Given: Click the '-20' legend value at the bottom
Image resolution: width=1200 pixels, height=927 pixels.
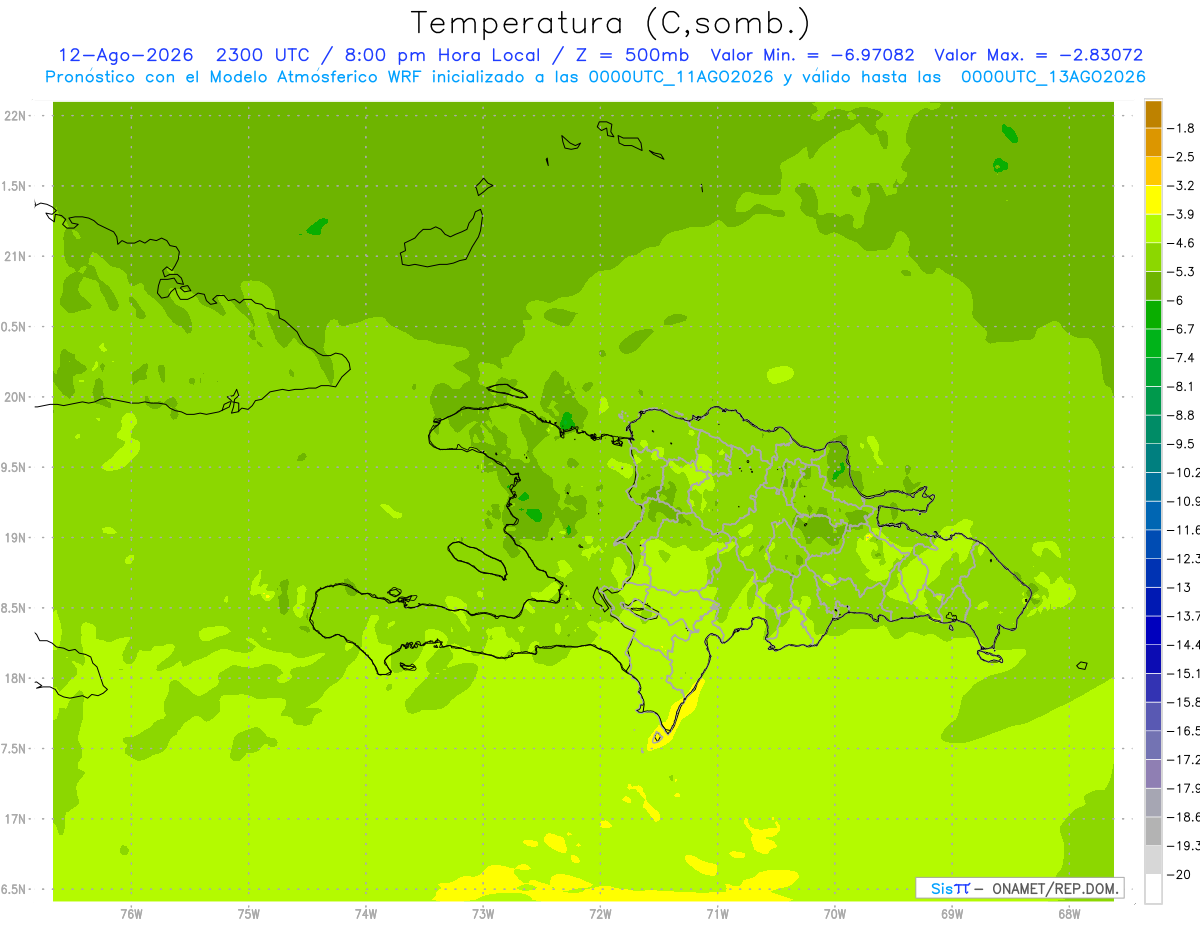Looking at the screenshot, I should [1180, 874].
